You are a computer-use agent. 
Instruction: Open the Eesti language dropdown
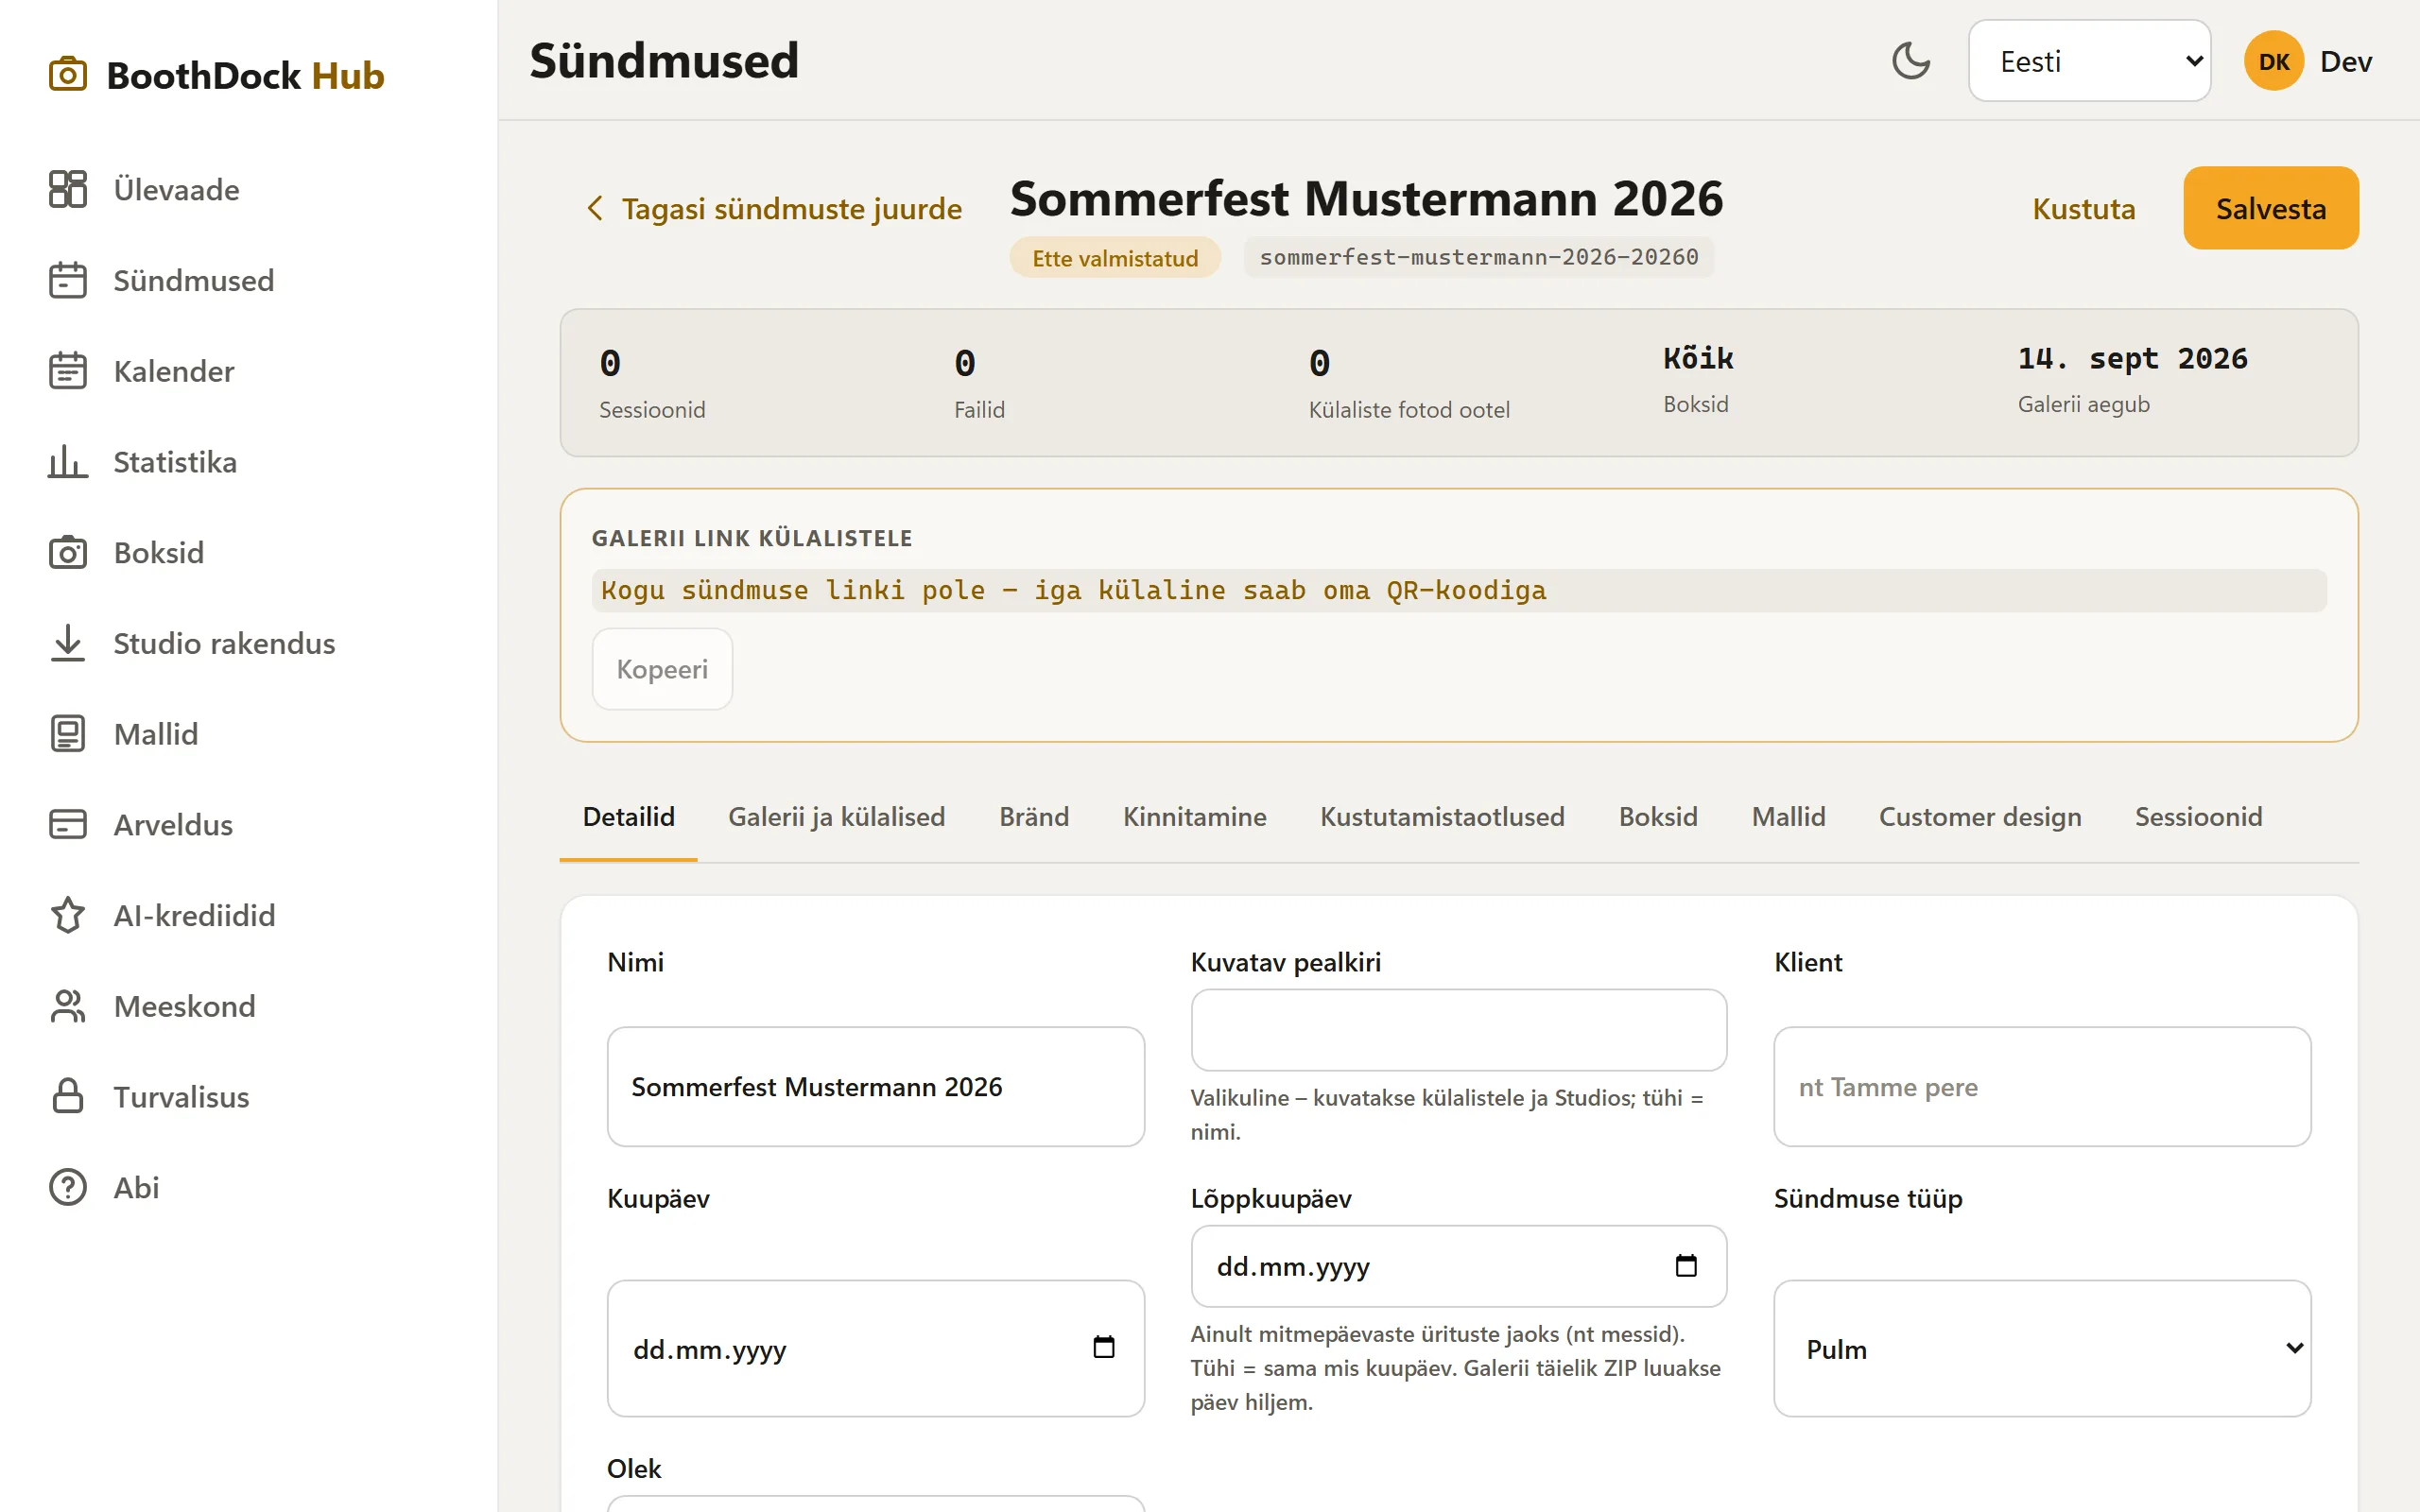[2089, 61]
